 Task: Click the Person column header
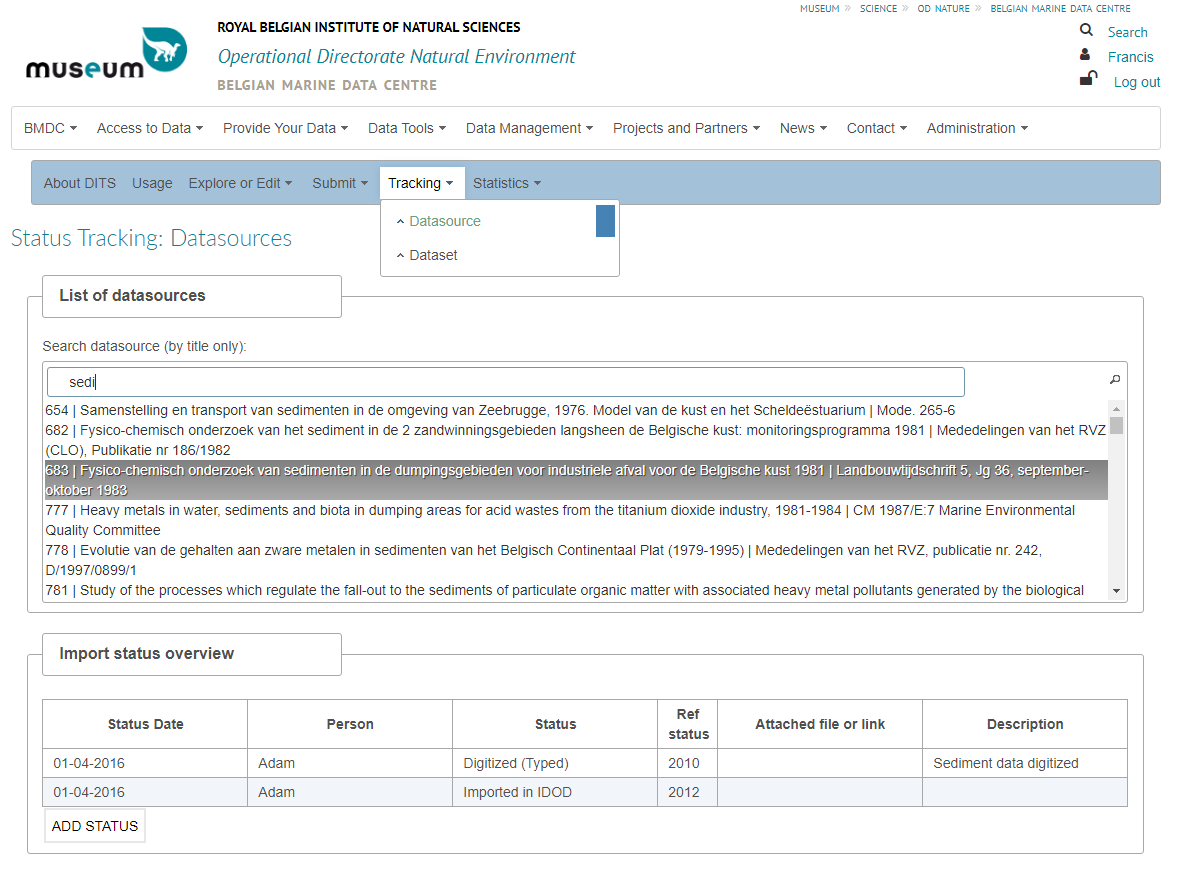click(350, 724)
